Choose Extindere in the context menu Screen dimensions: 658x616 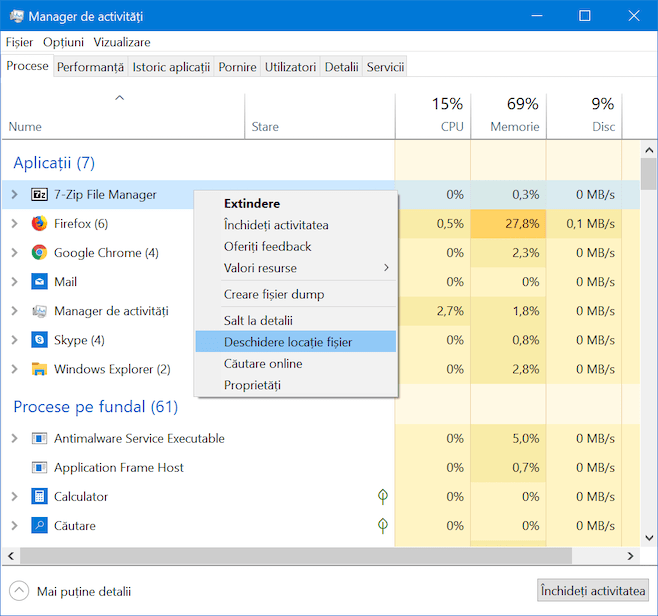(x=296, y=204)
